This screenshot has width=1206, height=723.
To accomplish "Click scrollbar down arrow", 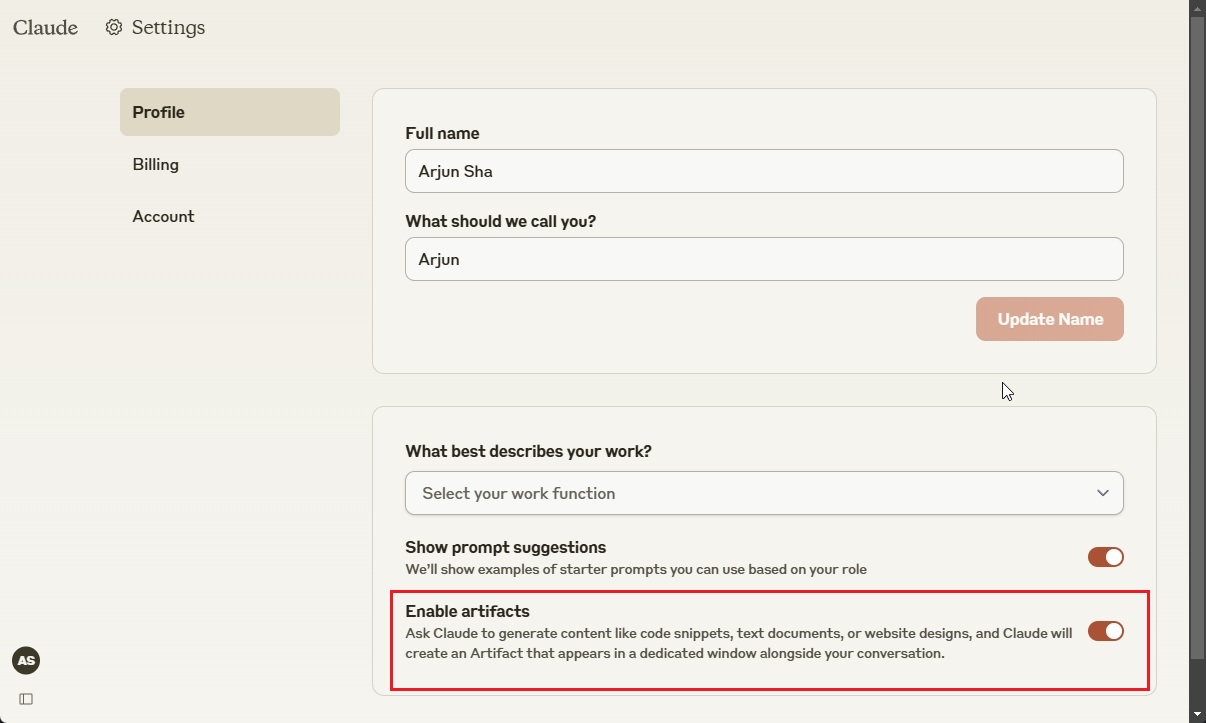I will point(1197,714).
